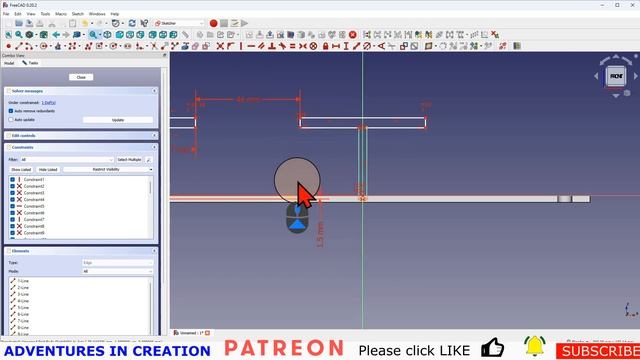640x360 pixels.
Task: Click the Show Listed button
Action: coord(21,169)
